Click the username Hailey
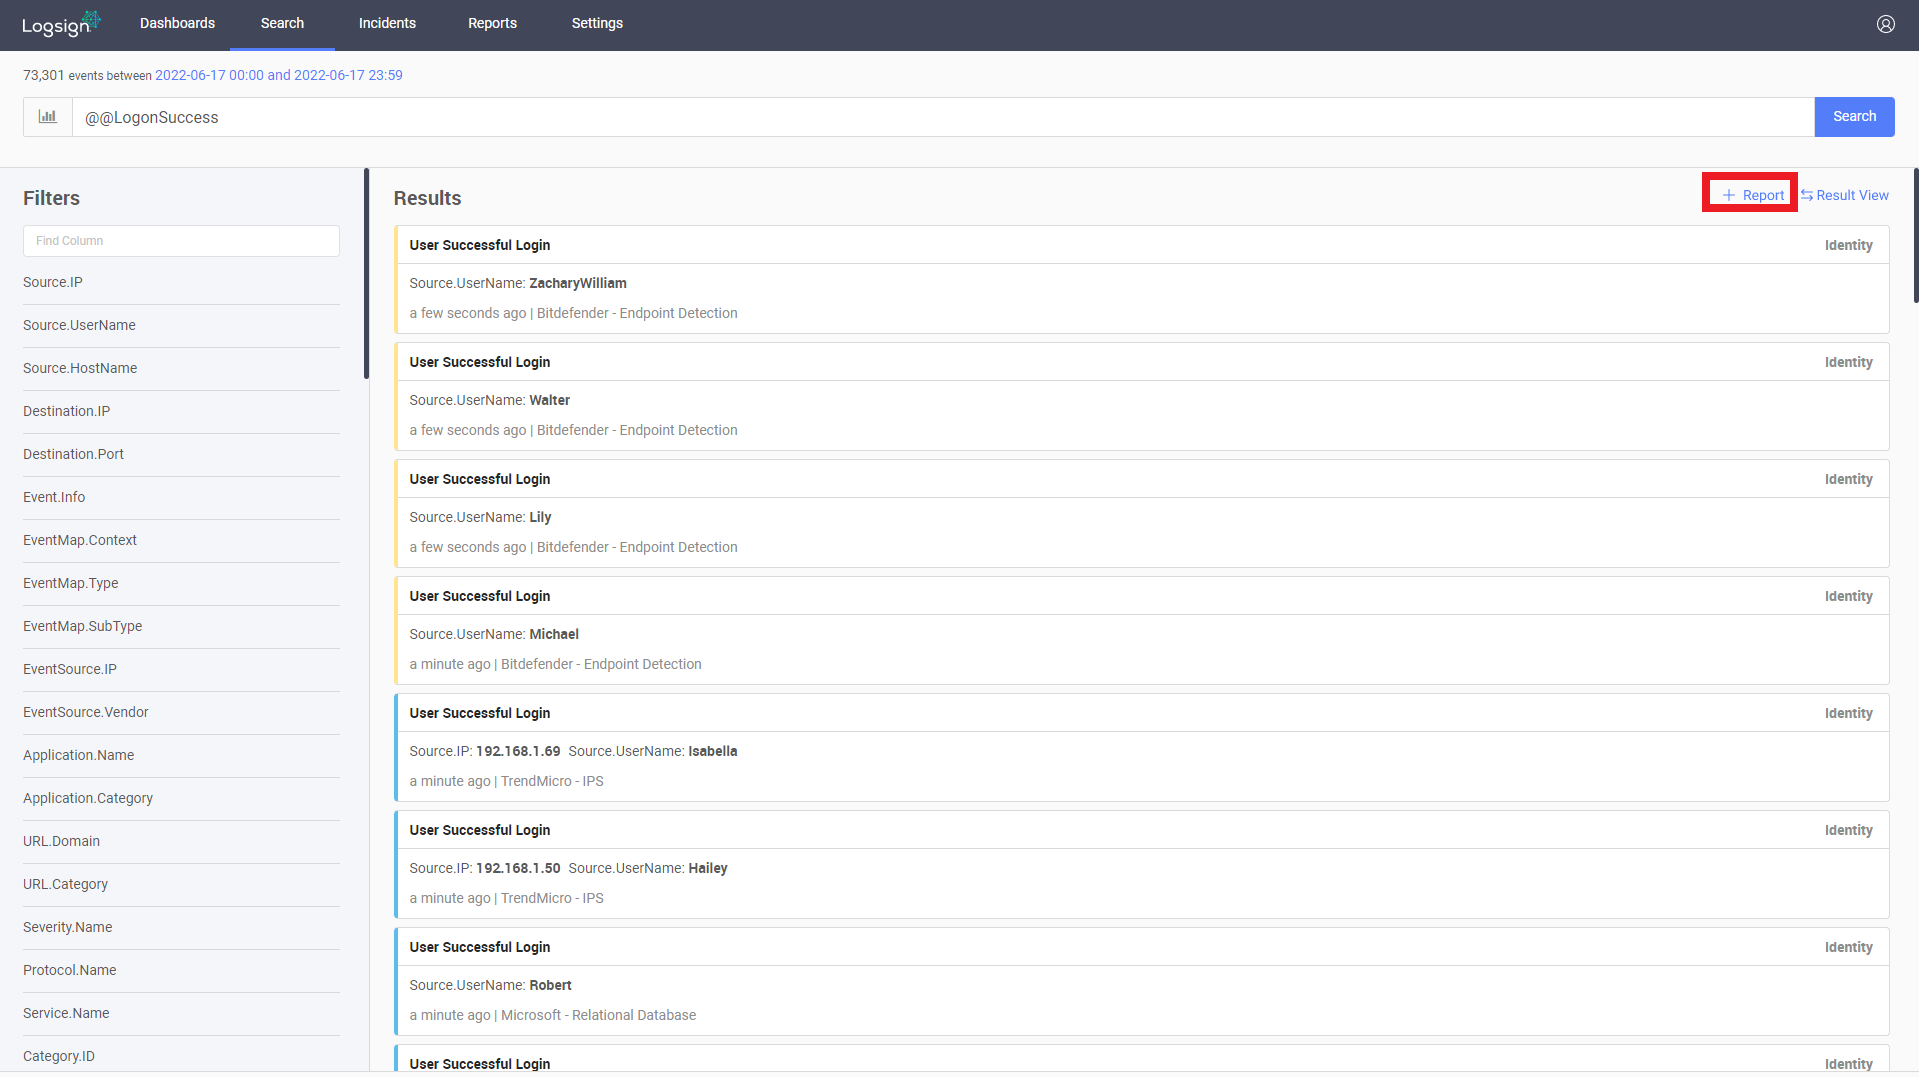This screenshot has height=1077, width=1919. pos(708,868)
